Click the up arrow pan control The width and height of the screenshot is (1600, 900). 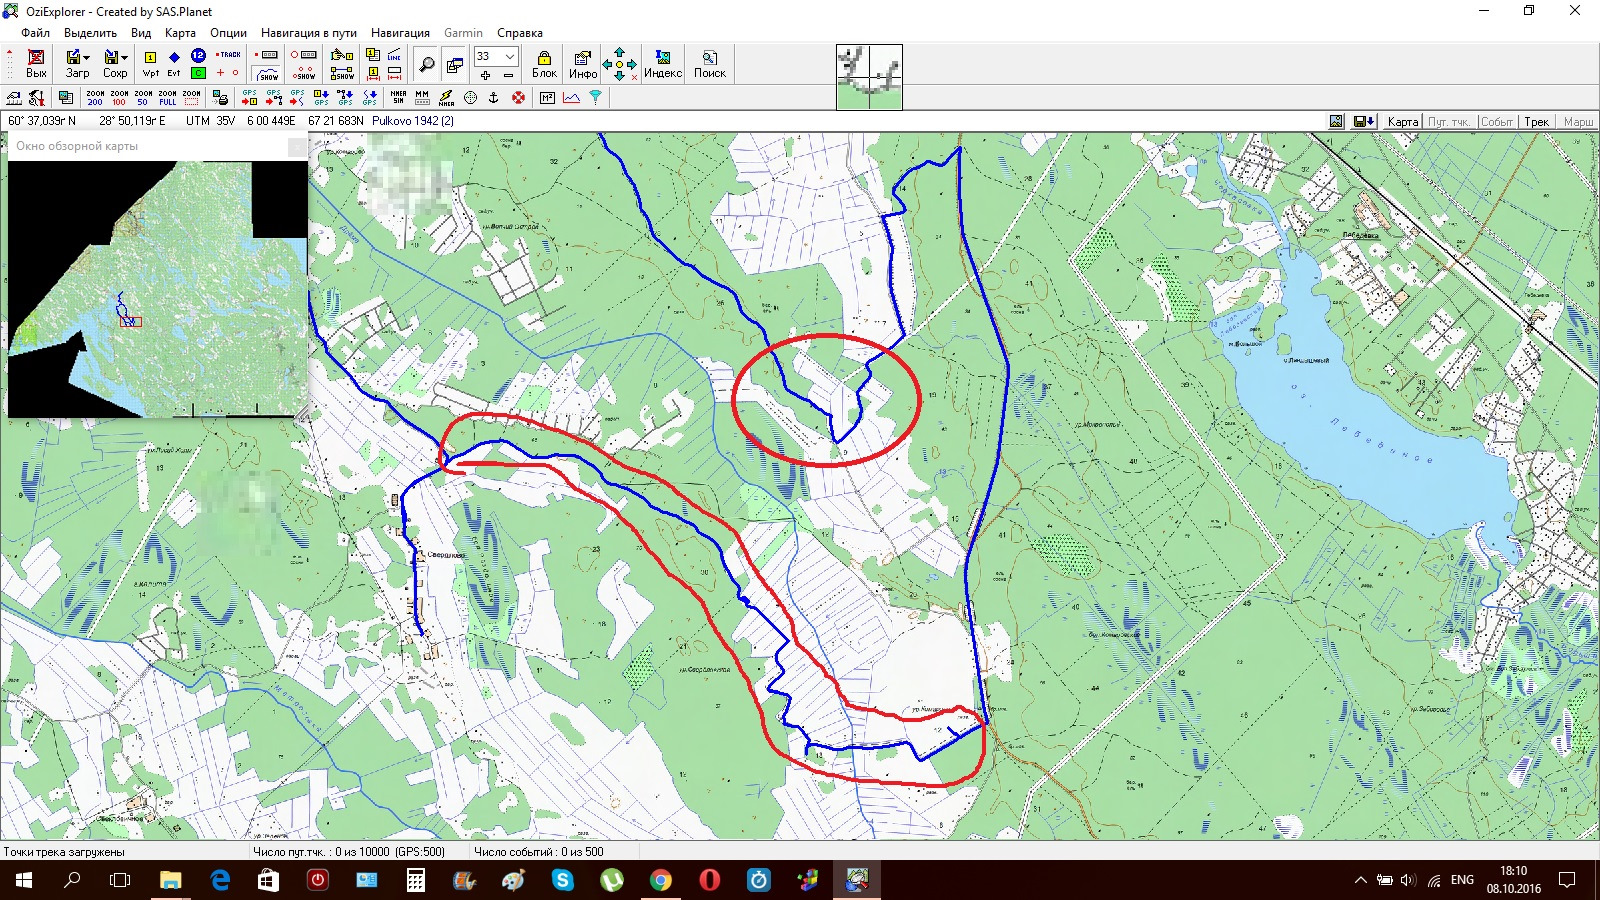coord(619,52)
